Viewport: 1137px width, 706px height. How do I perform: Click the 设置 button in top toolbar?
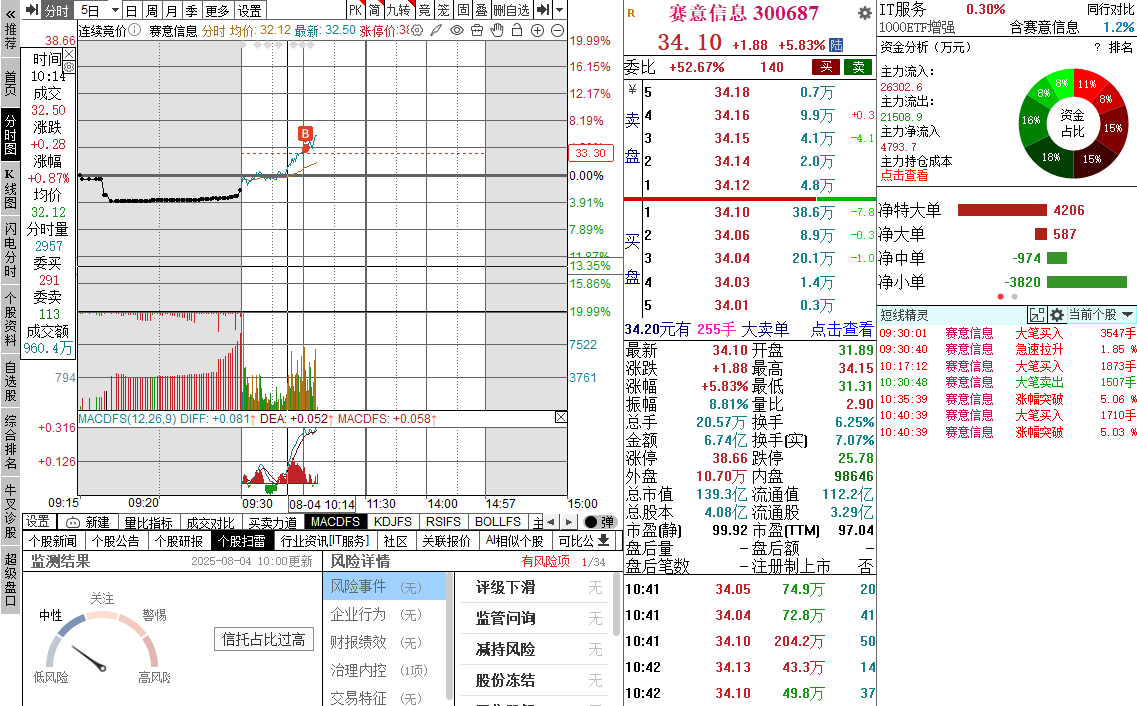point(249,10)
